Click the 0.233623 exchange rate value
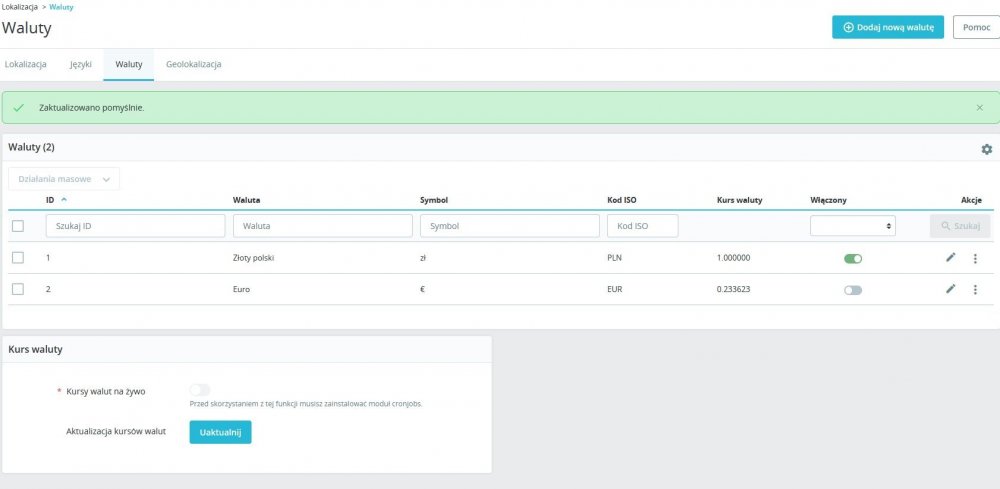The width and height of the screenshot is (1000, 489). pos(733,289)
